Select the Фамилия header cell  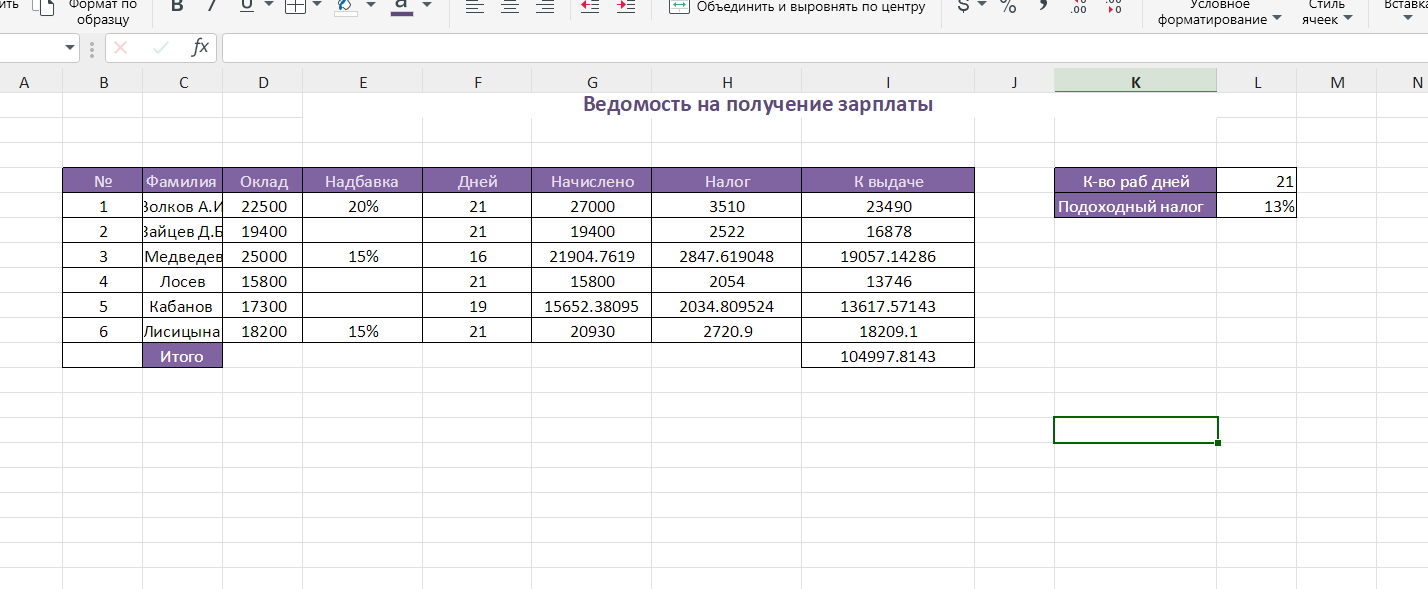coord(183,181)
